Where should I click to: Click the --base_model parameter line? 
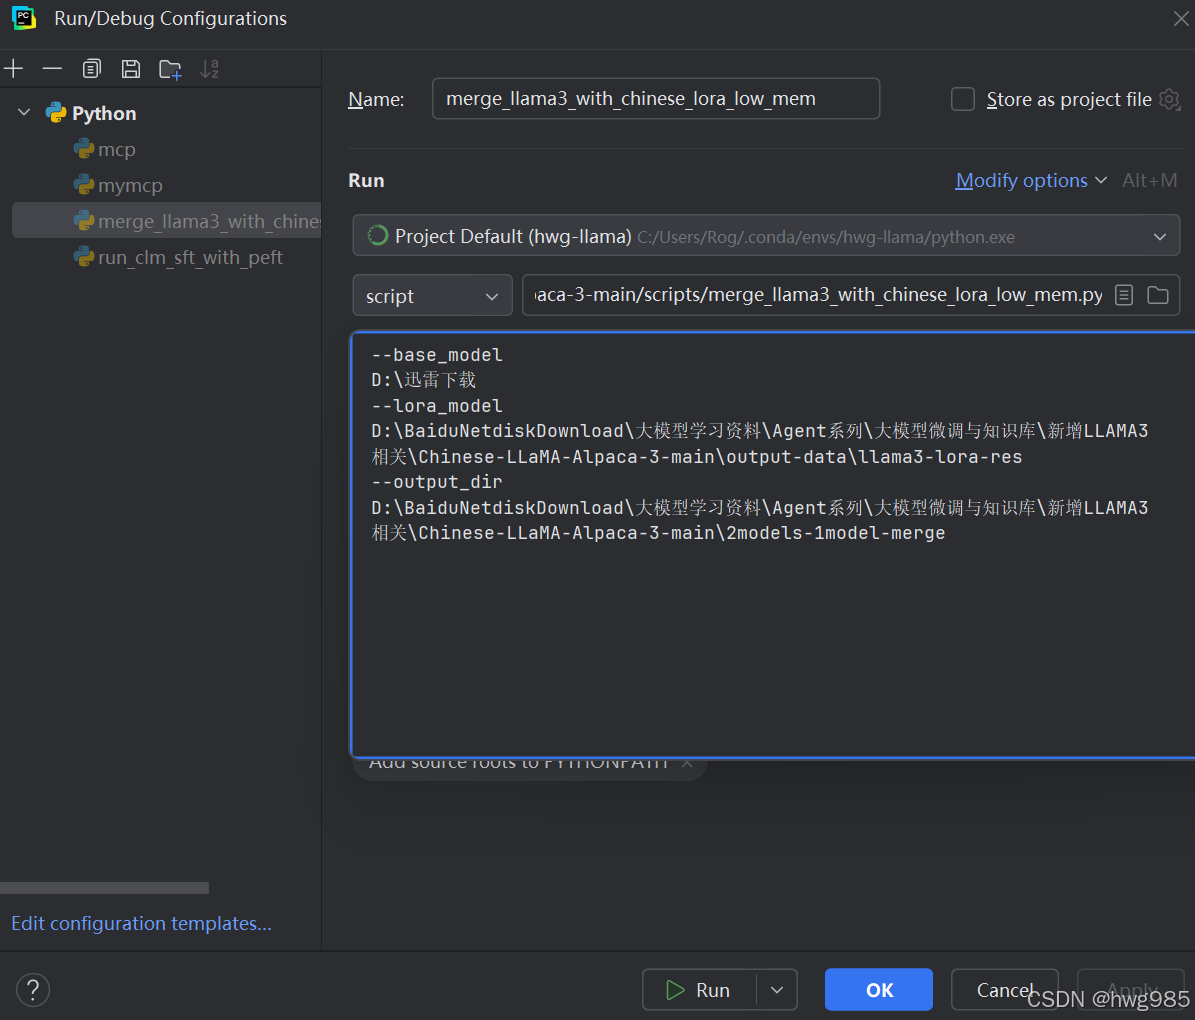click(x=437, y=355)
